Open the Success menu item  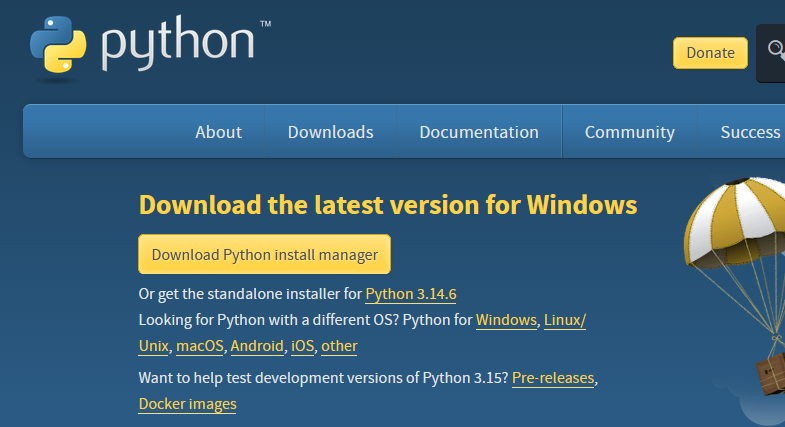750,132
